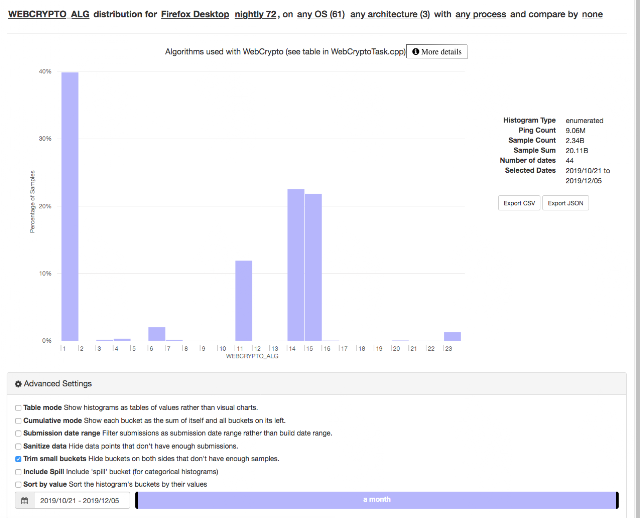Enable the Sanitize data option
Viewport: 640px width, 518px height.
[x=18, y=446]
